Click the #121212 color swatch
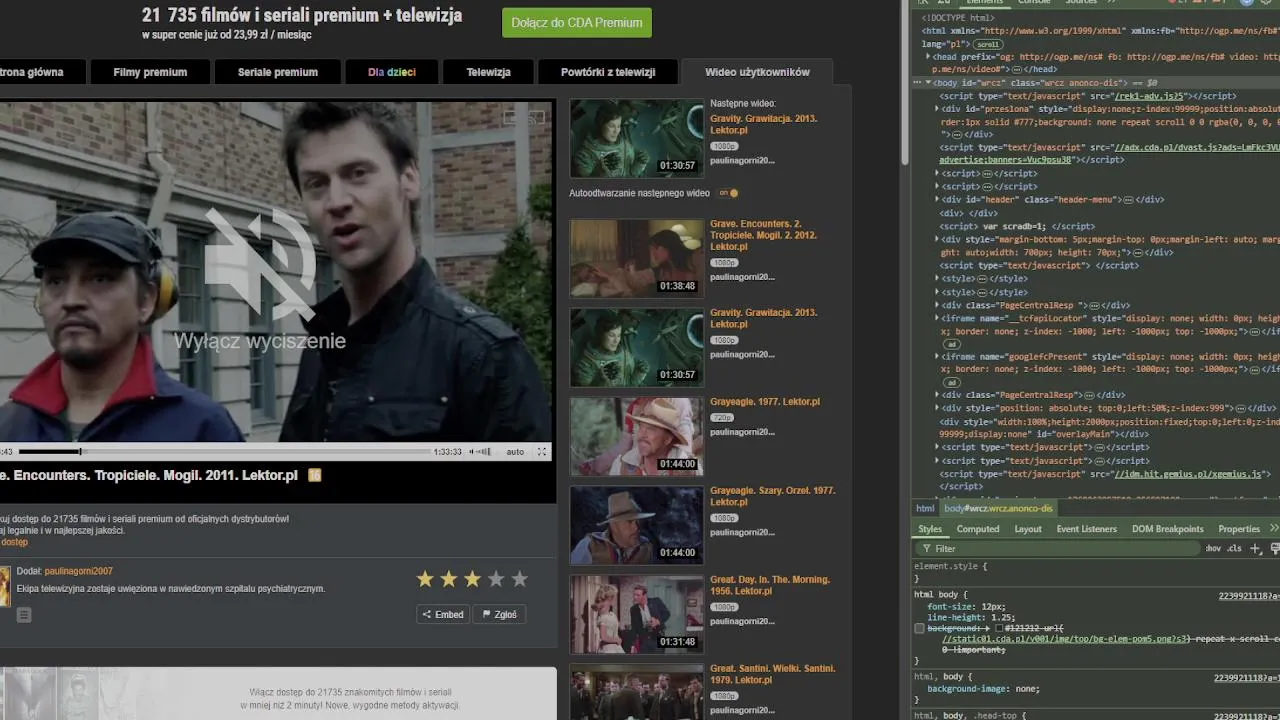 [x=999, y=628]
